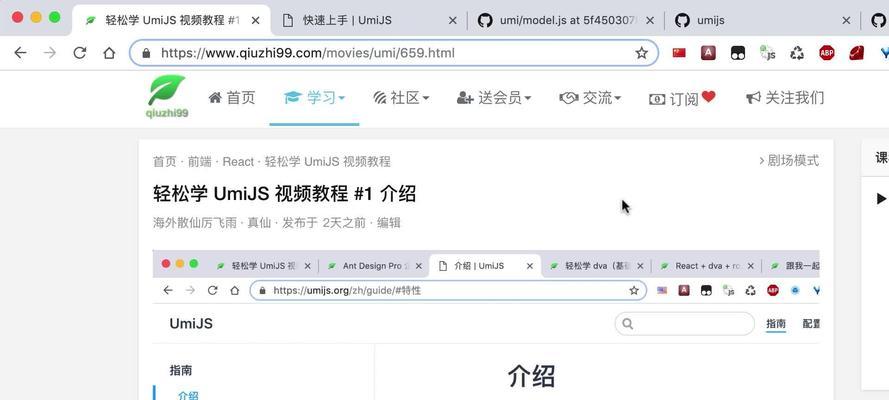Viewport: 889px width, 400px height.
Task: Click the megaphone icon beside 关注我们
Action: [x=753, y=98]
